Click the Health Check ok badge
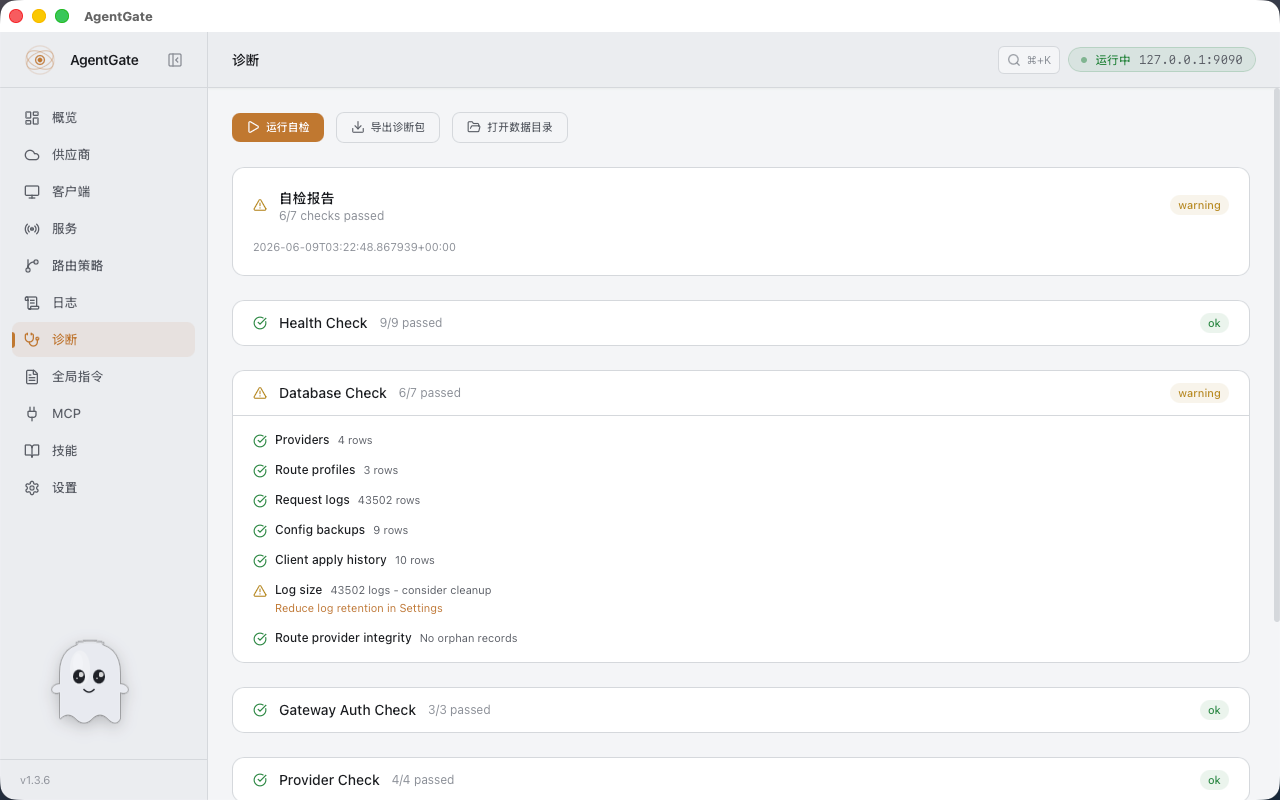 click(x=1214, y=323)
